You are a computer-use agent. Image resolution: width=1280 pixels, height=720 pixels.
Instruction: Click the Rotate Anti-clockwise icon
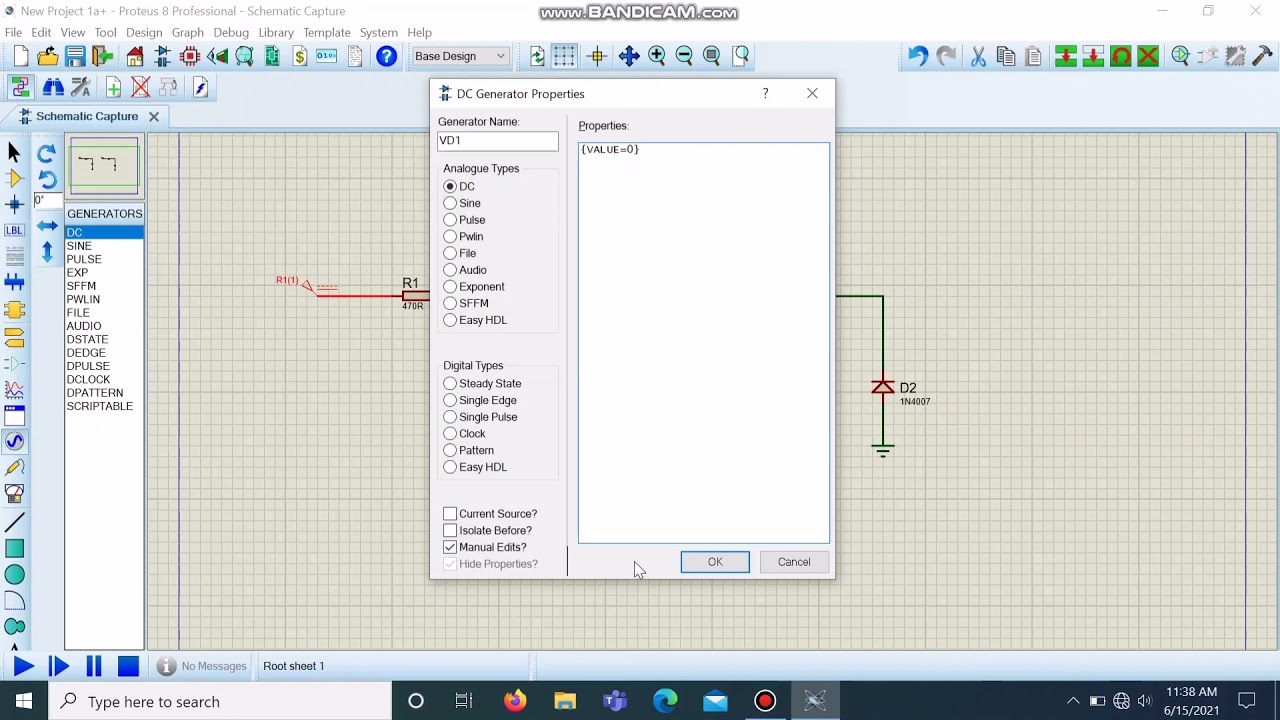click(46, 179)
